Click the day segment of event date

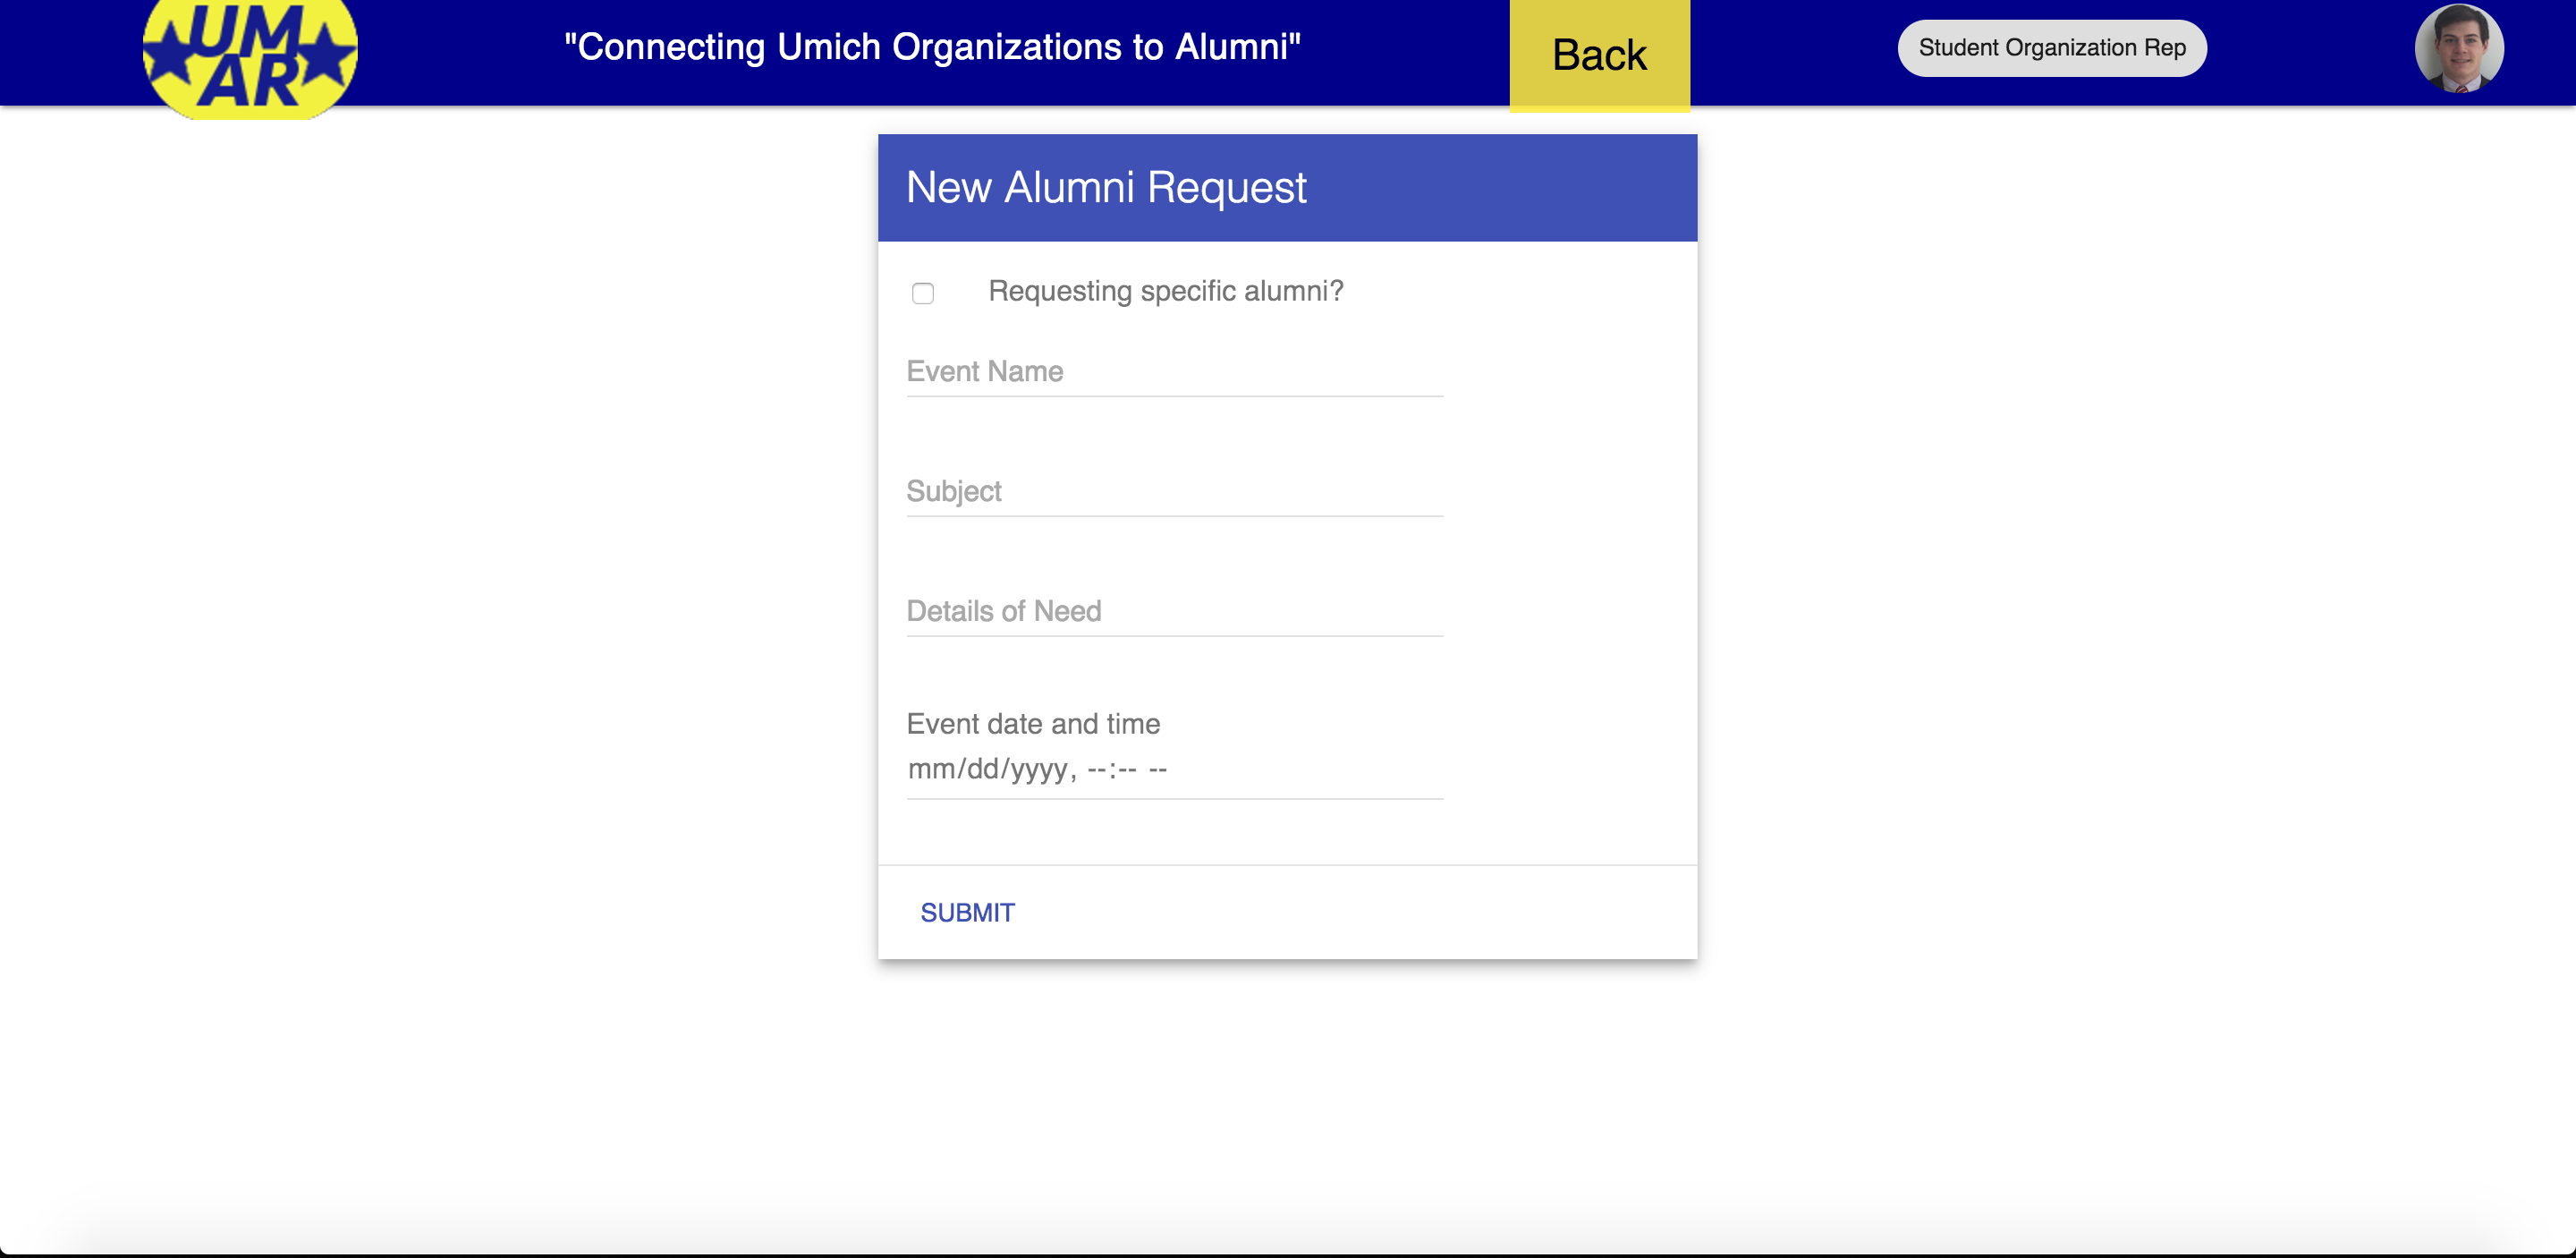(982, 769)
